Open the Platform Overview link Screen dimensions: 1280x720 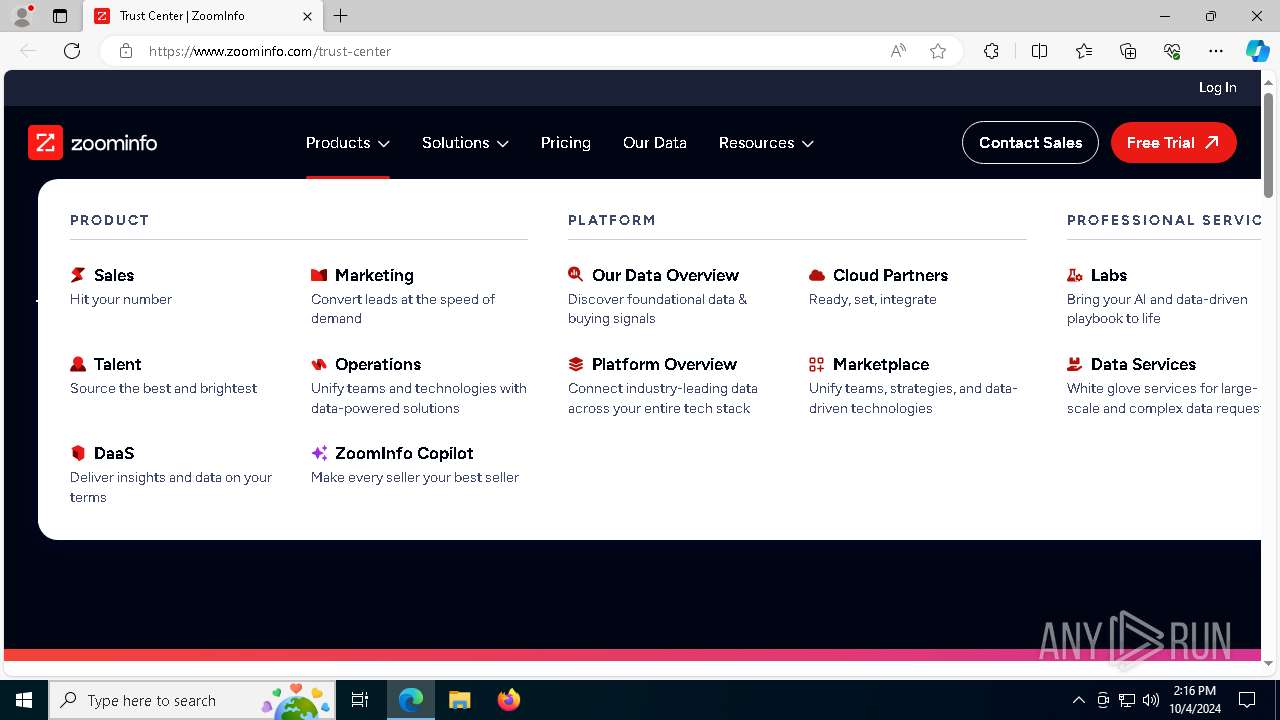click(664, 364)
